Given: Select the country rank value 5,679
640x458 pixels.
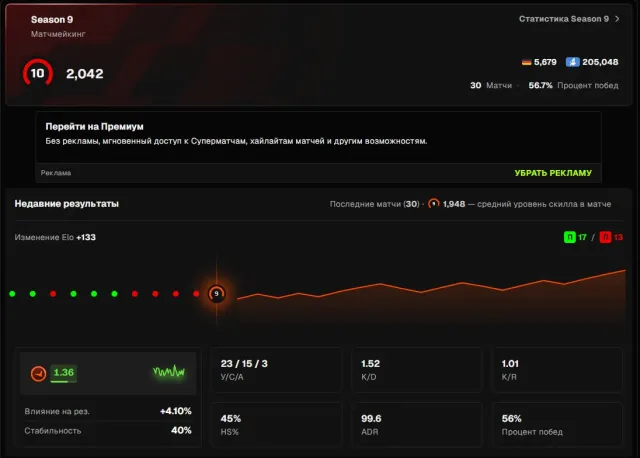Looking at the screenshot, I should [x=545, y=62].
